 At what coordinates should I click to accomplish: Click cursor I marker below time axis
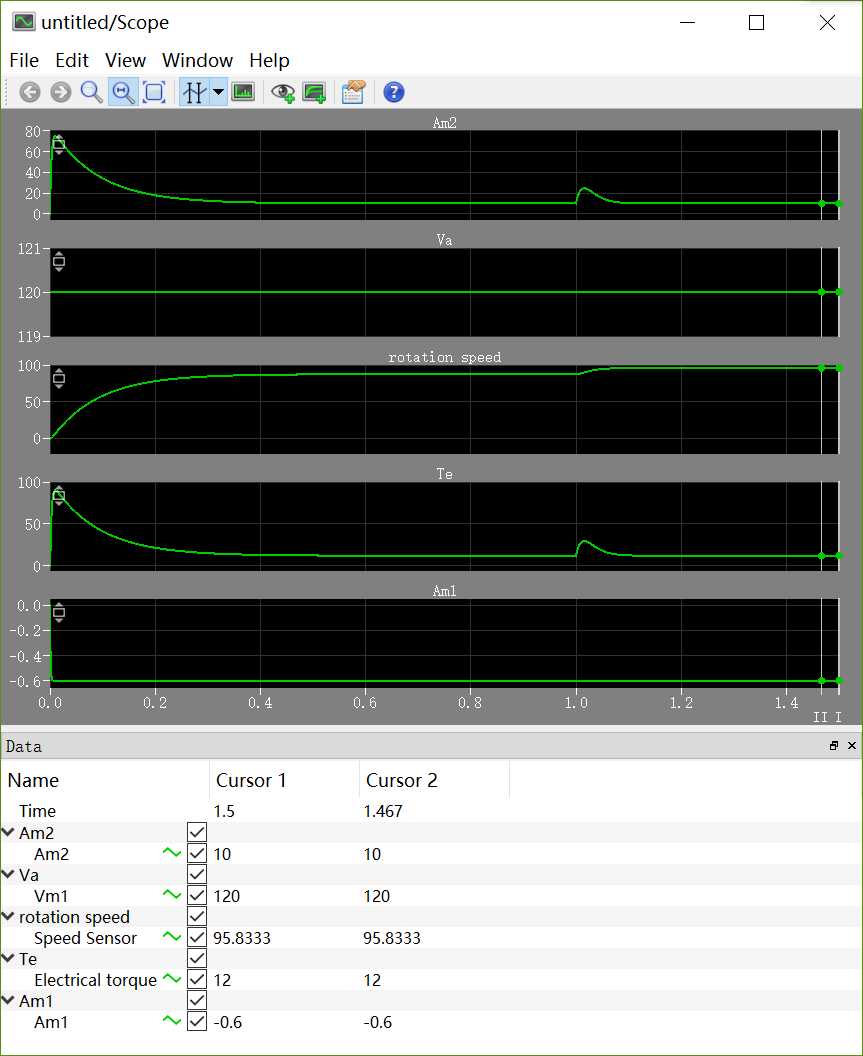pyautogui.click(x=839, y=717)
